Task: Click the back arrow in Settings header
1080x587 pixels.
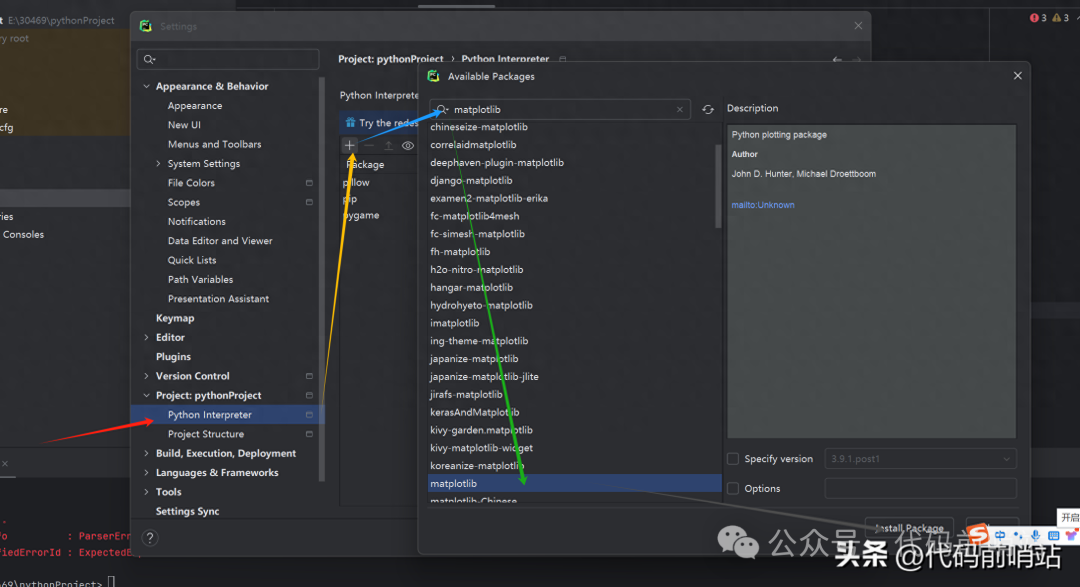Action: [x=837, y=60]
